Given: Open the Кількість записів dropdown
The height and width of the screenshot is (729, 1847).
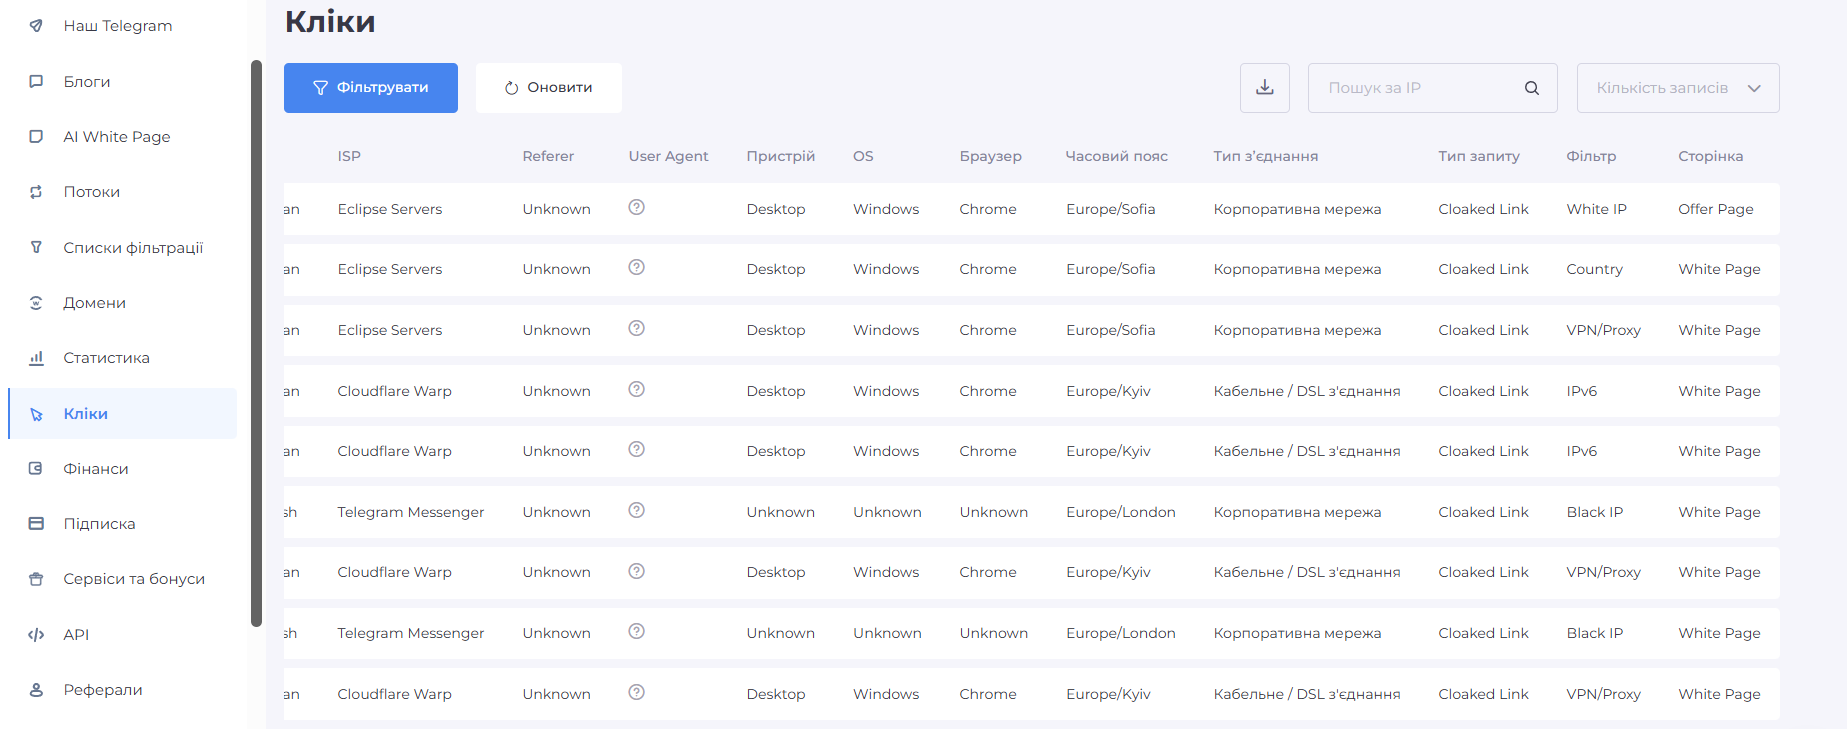Looking at the screenshot, I should coord(1677,88).
